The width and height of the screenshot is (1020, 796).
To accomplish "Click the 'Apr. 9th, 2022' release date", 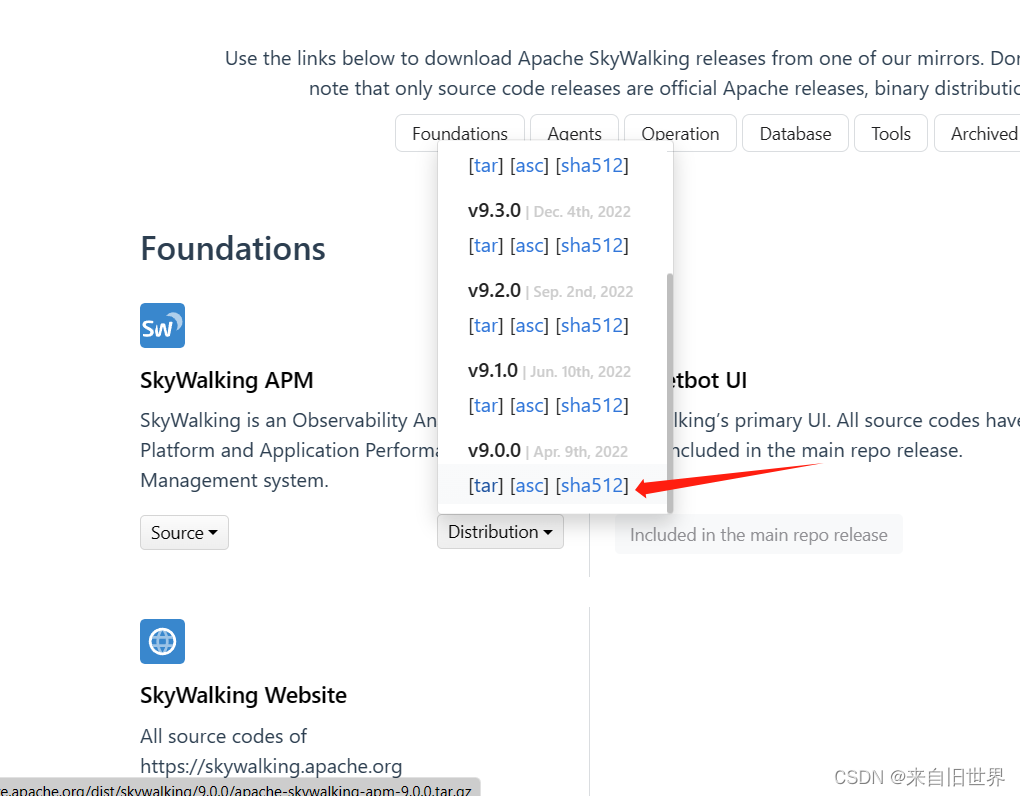I will (581, 452).
